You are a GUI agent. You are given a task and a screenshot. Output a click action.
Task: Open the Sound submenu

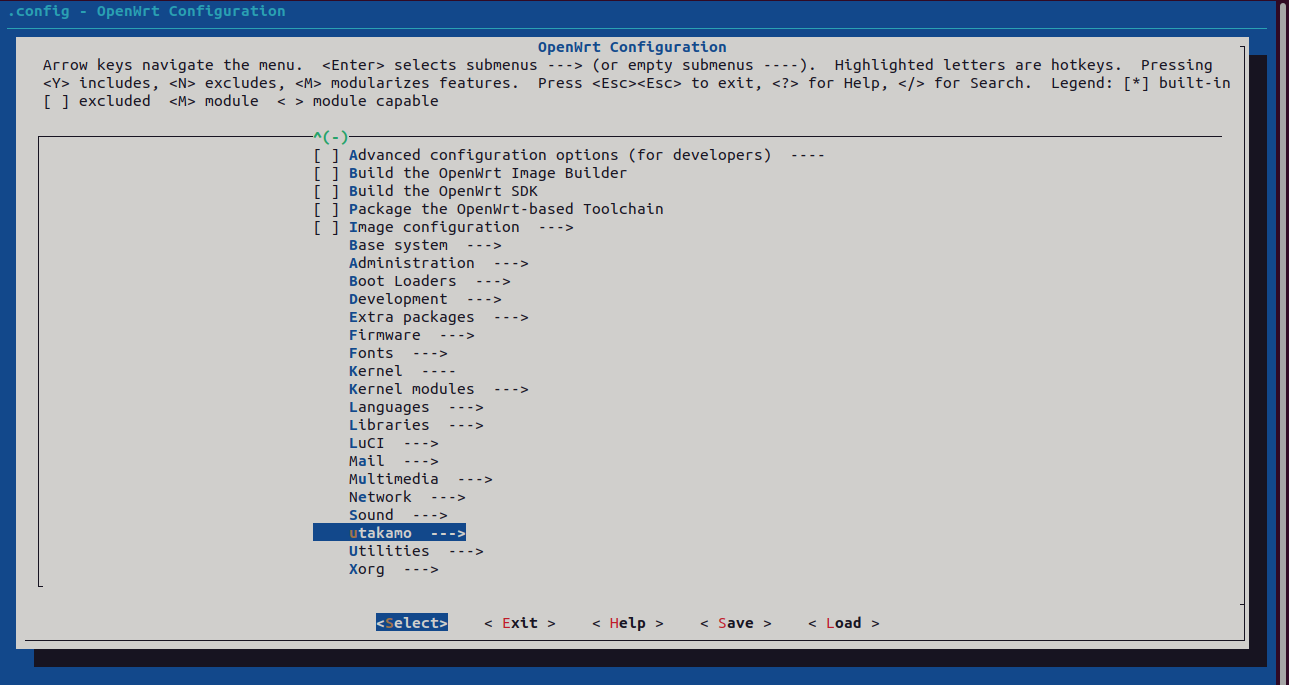click(x=398, y=515)
